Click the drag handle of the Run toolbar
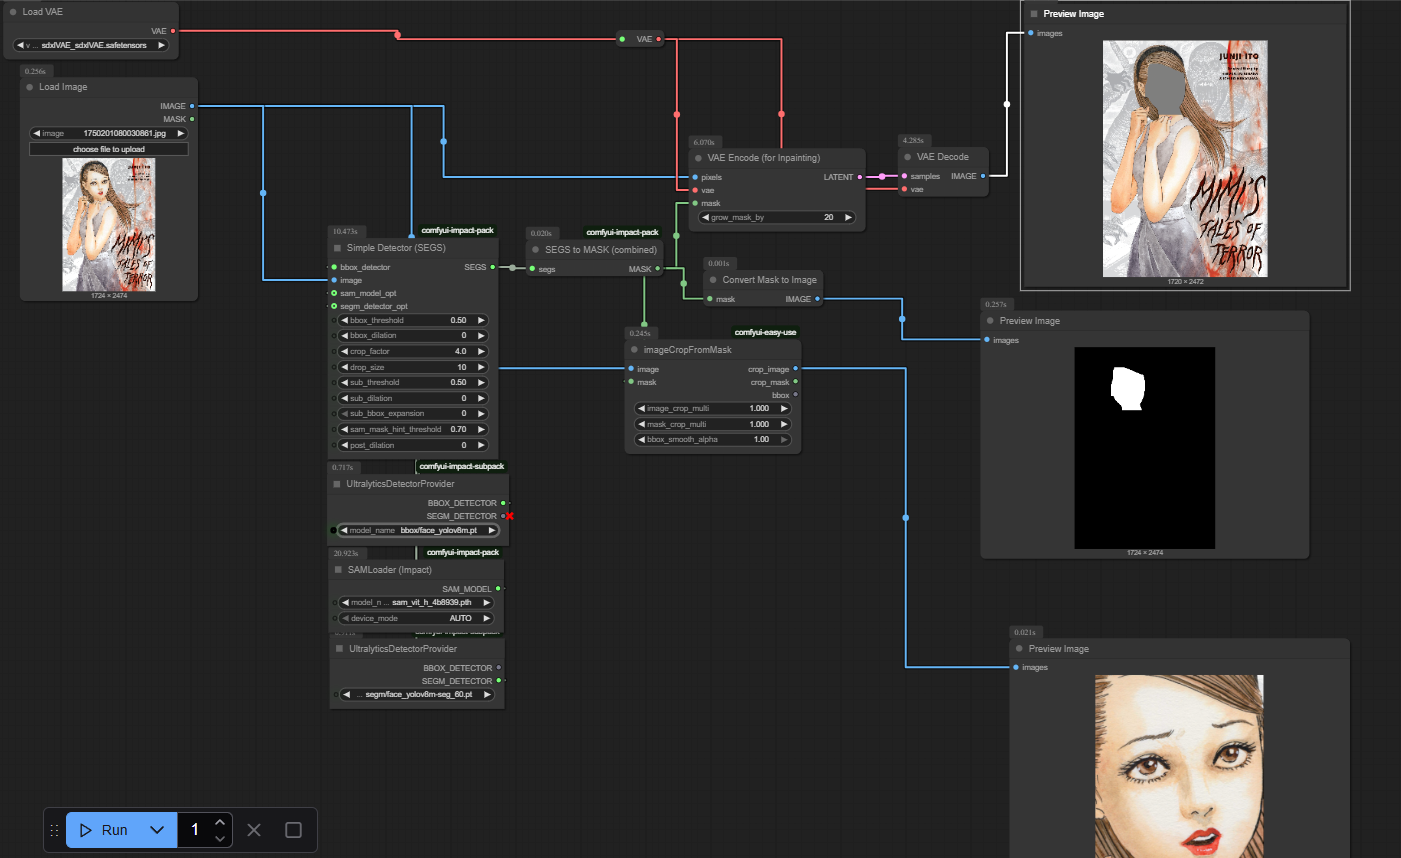Viewport: 1401px width, 858px height. click(x=55, y=830)
